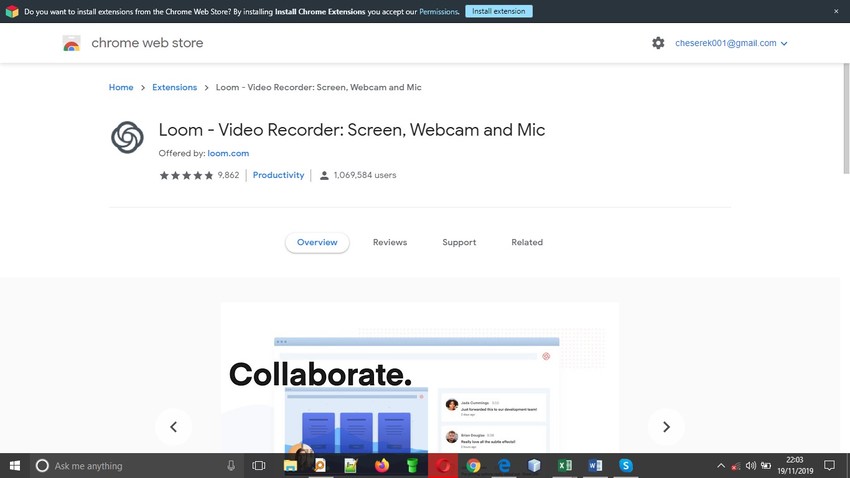Screen dimensions: 850x478
Task: Click the '9,862' ratings count
Action: coord(228,175)
